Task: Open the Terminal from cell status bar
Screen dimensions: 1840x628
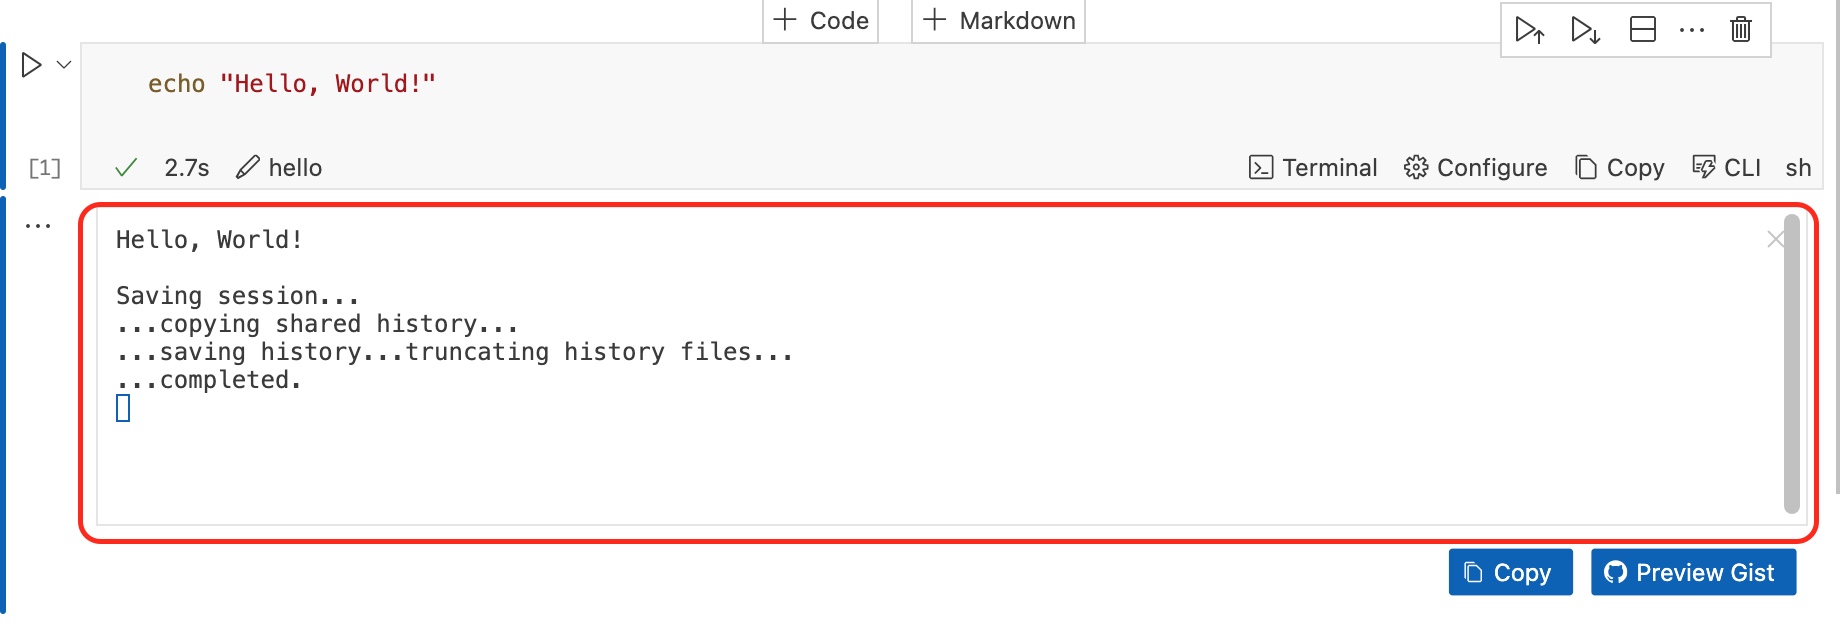Action: click(x=1313, y=168)
